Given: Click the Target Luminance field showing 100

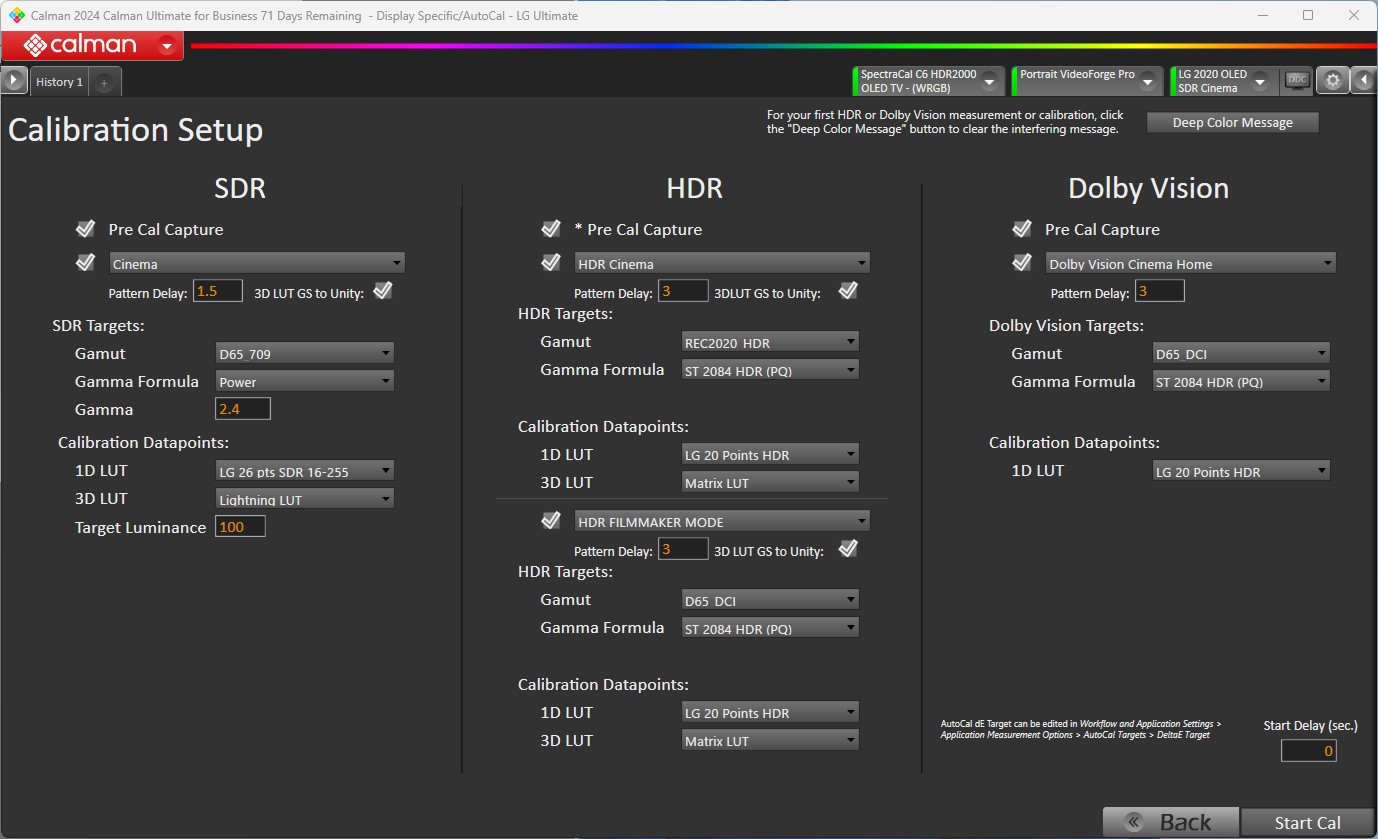Looking at the screenshot, I should (240, 526).
